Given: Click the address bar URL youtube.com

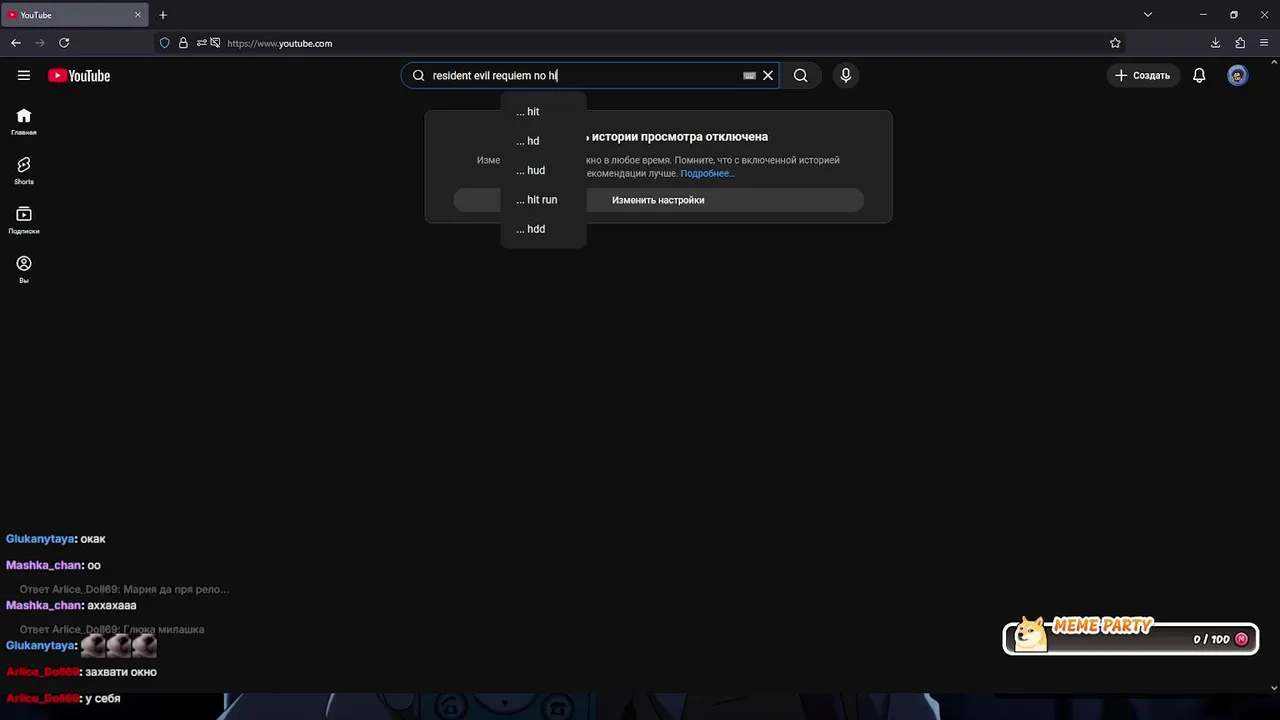Looking at the screenshot, I should coord(279,43).
